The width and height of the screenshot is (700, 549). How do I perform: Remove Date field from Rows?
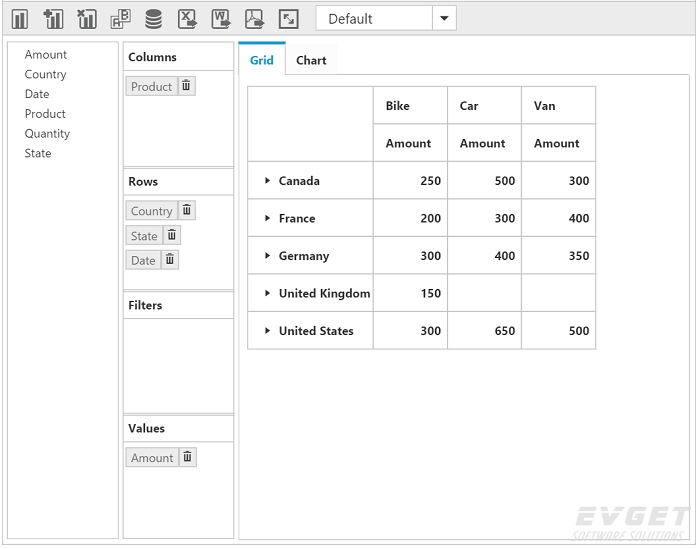coord(170,260)
